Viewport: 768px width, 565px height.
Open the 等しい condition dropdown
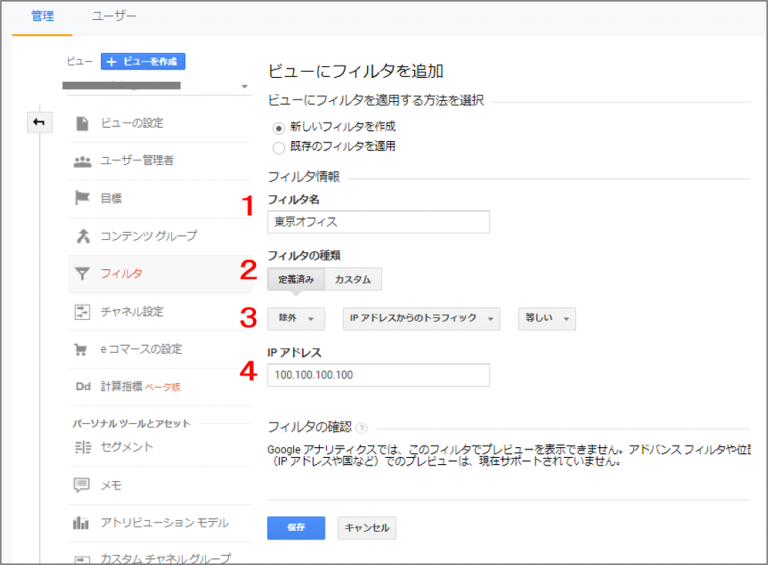pyautogui.click(x=546, y=319)
